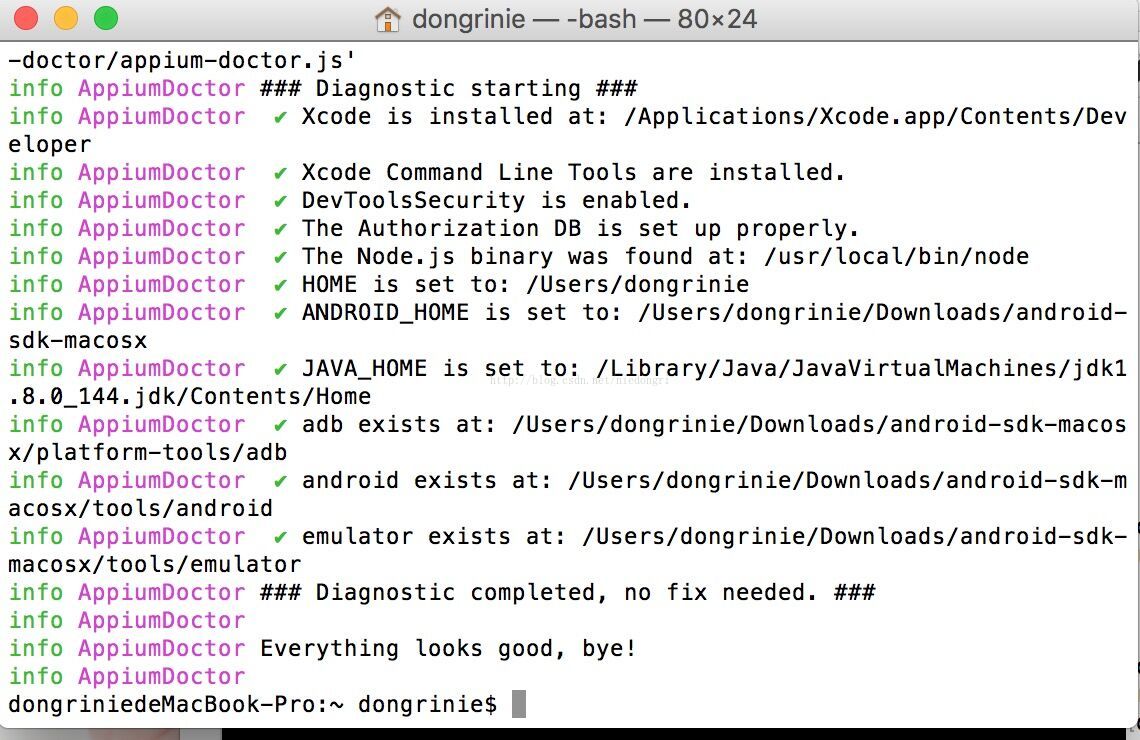Click the line 'acosx/tools/android'
Screen dimensions: 1140x740
[x=140, y=508]
